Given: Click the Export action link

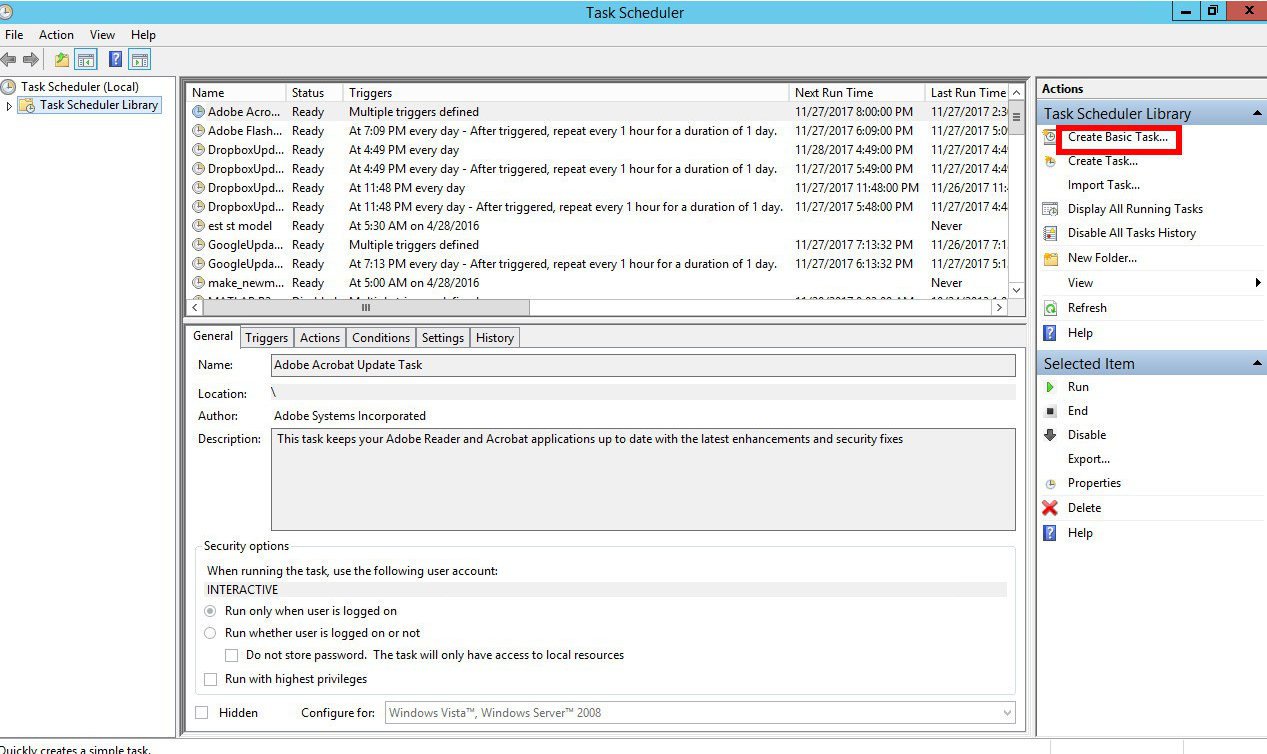Looking at the screenshot, I should 1088,459.
